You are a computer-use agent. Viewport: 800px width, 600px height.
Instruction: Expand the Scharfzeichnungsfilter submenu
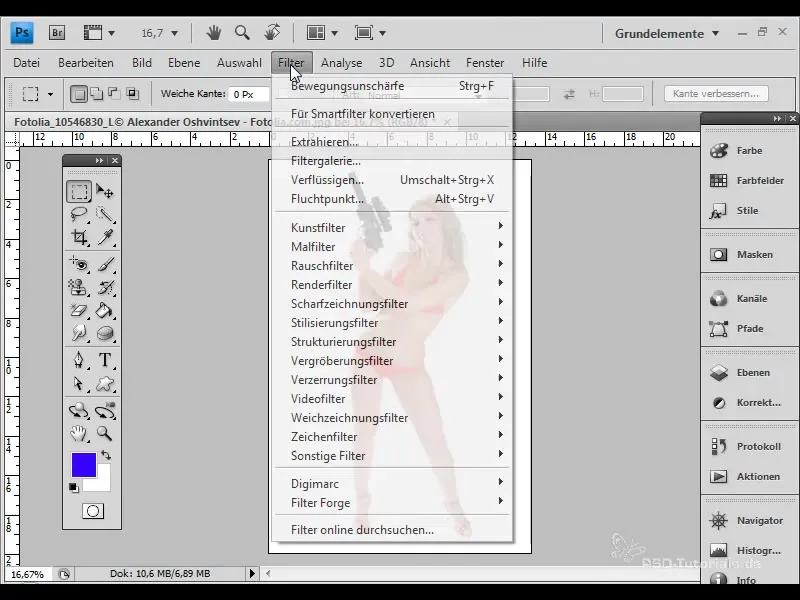(x=392, y=304)
